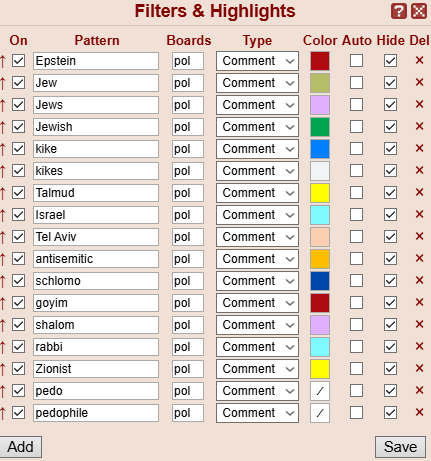The width and height of the screenshot is (431, 461).
Task: Open the Type dropdown for Tel Aviv
Action: (x=257, y=237)
